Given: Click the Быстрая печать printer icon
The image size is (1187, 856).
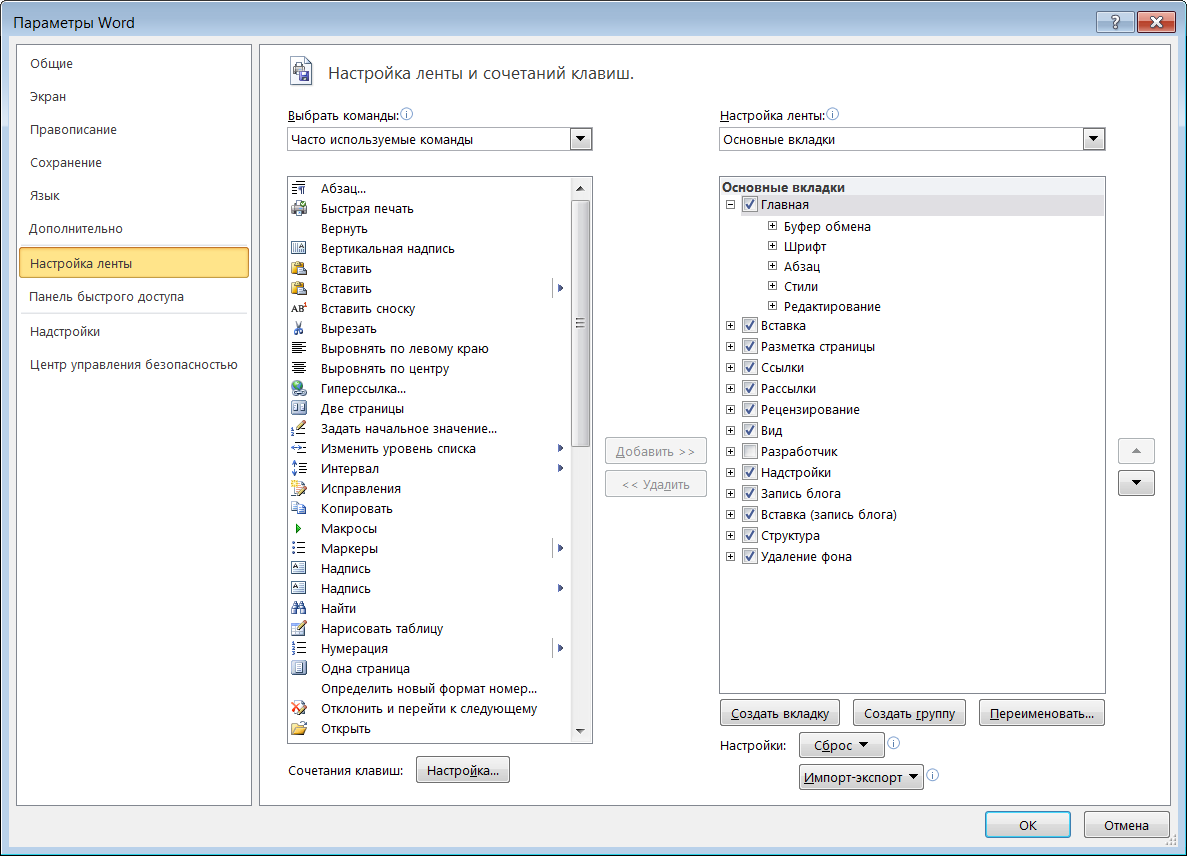Looking at the screenshot, I should pos(299,208).
